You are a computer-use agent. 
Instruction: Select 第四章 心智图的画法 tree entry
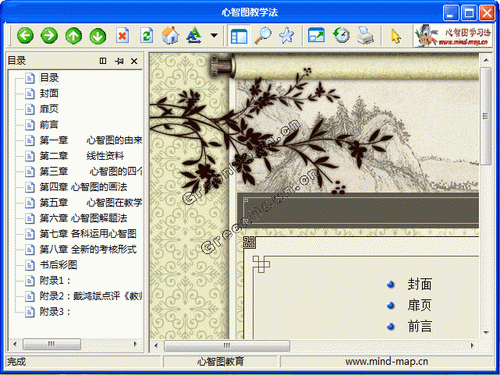coord(83,187)
